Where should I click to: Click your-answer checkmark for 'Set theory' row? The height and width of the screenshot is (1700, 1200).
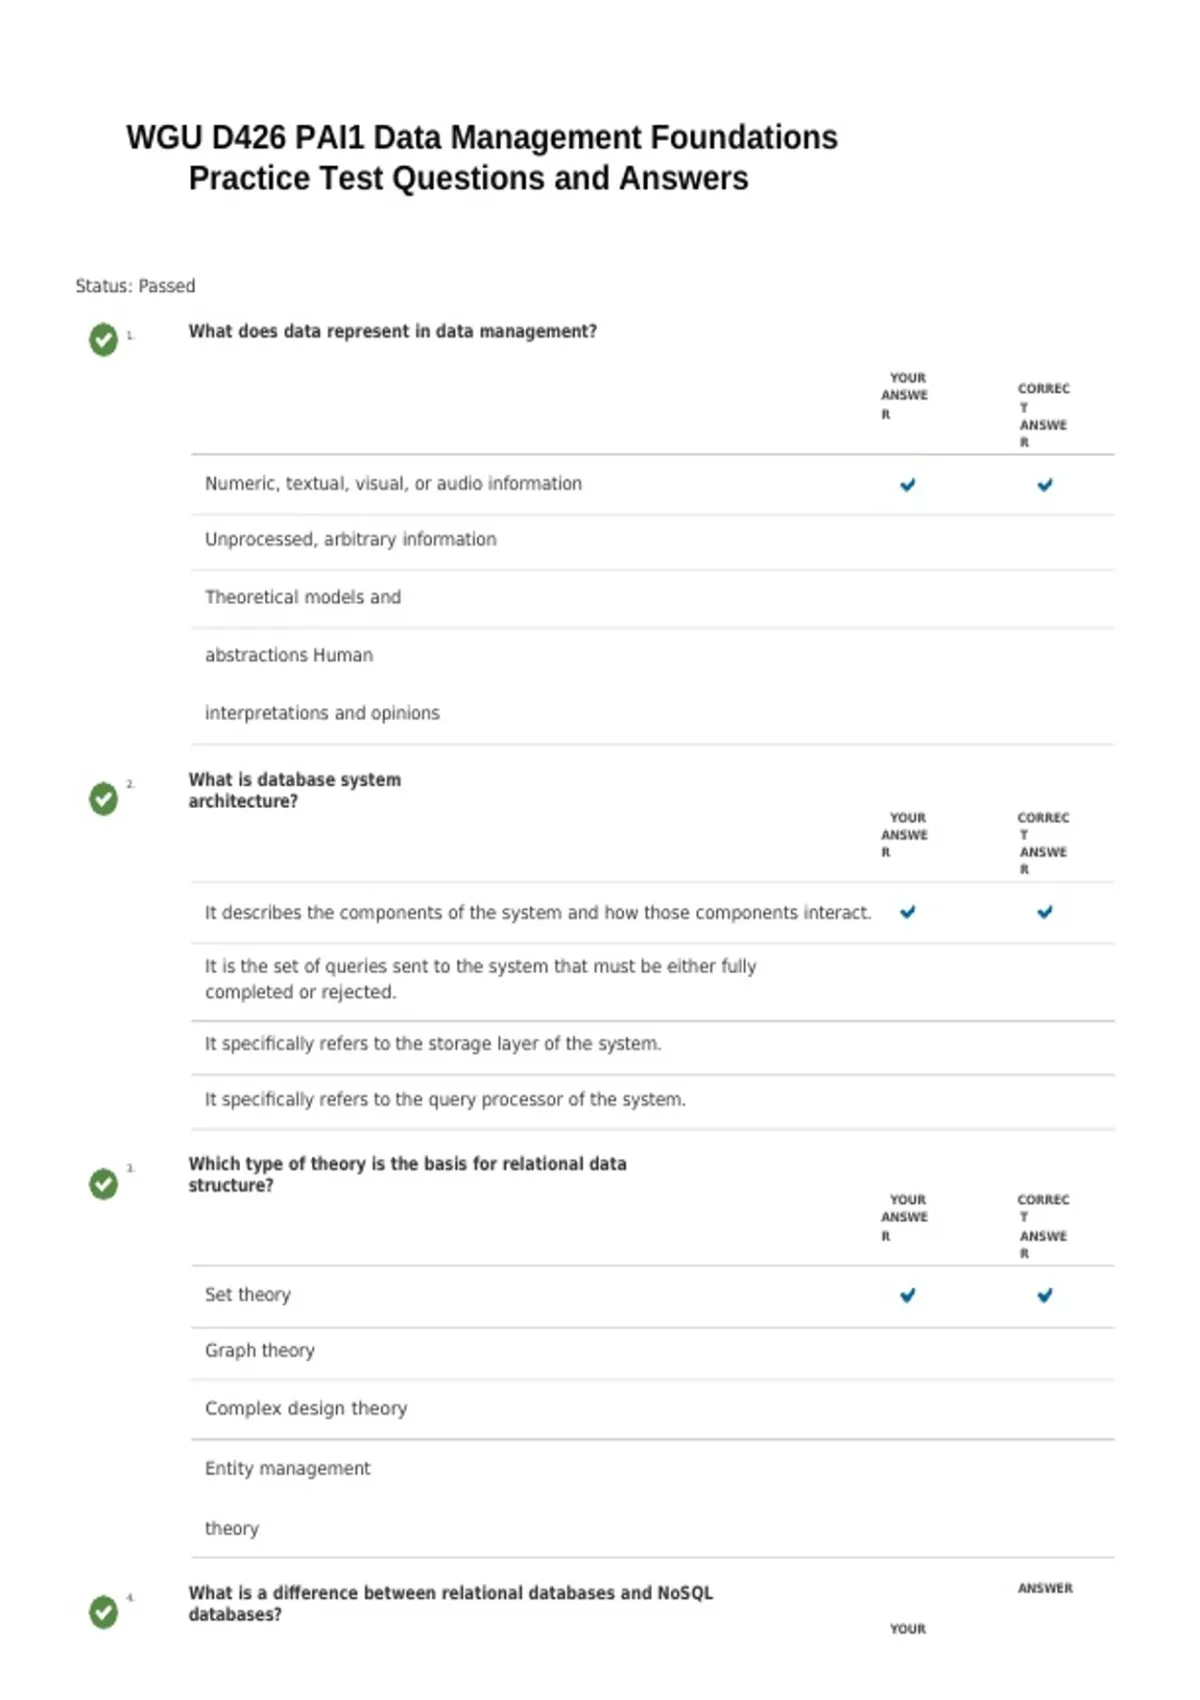click(907, 1295)
